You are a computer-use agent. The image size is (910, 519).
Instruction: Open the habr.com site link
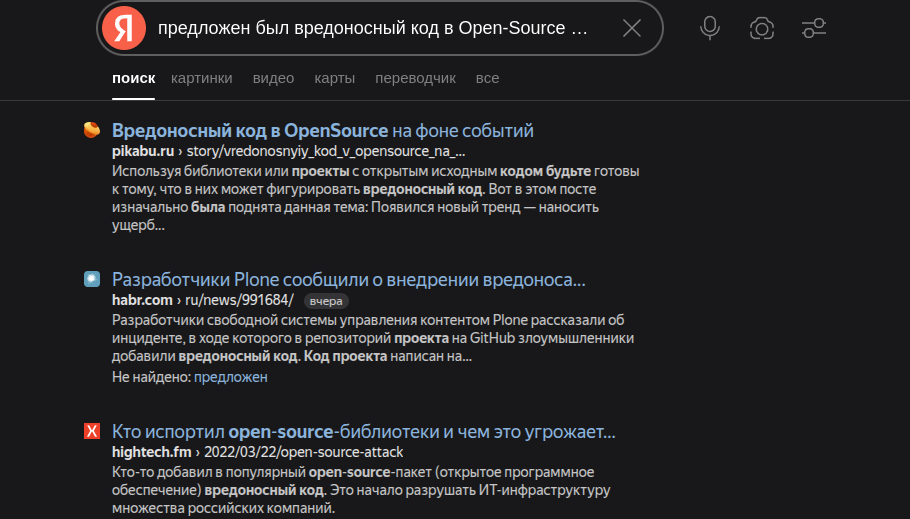coord(143,300)
